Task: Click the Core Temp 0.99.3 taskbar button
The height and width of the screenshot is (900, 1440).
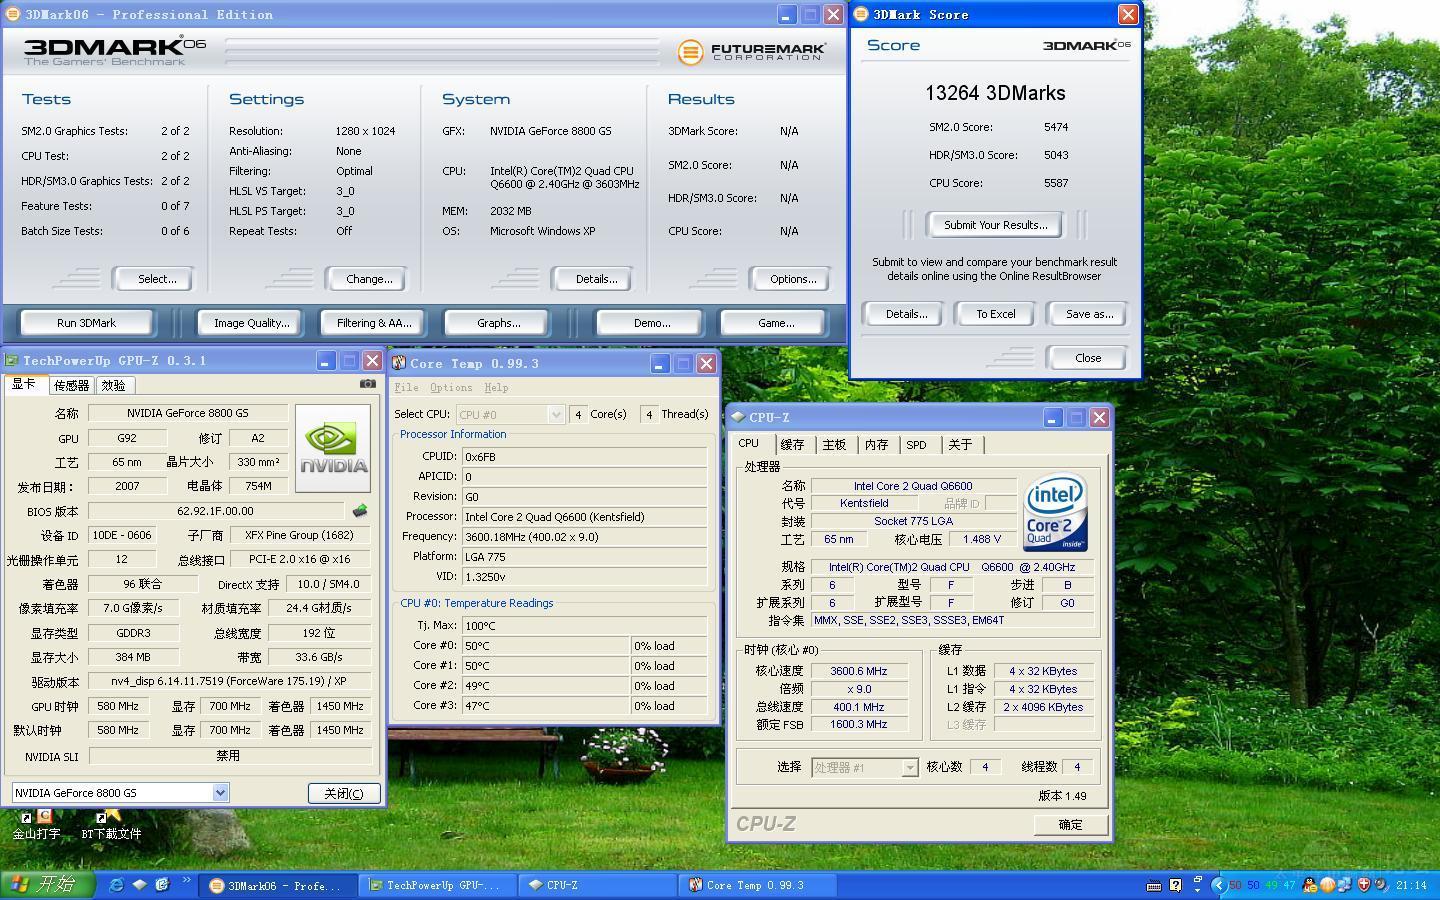Action: pyautogui.click(x=755, y=885)
